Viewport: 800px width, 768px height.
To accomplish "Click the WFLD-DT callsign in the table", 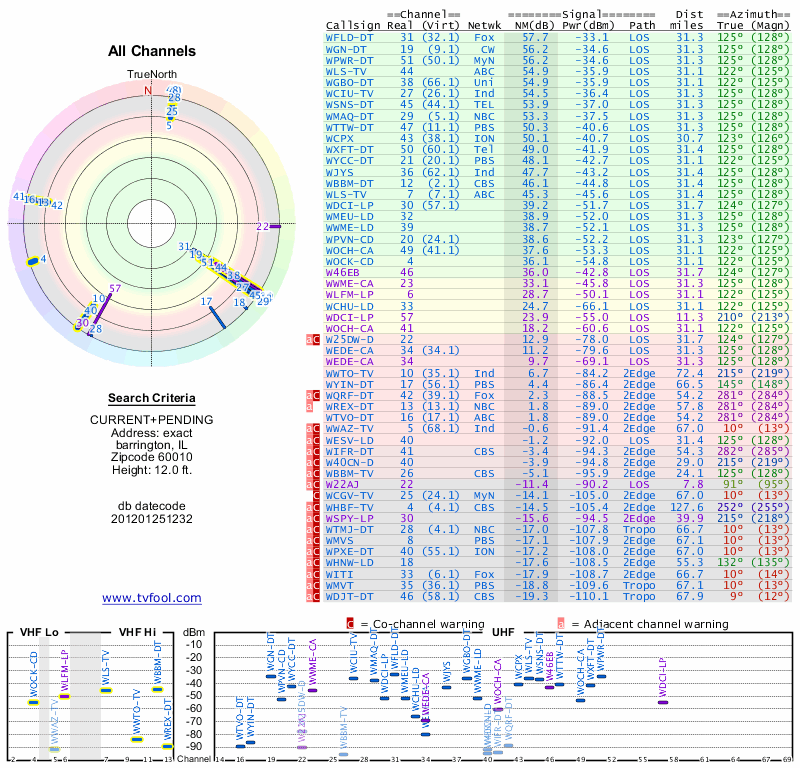I will tap(350, 36).
